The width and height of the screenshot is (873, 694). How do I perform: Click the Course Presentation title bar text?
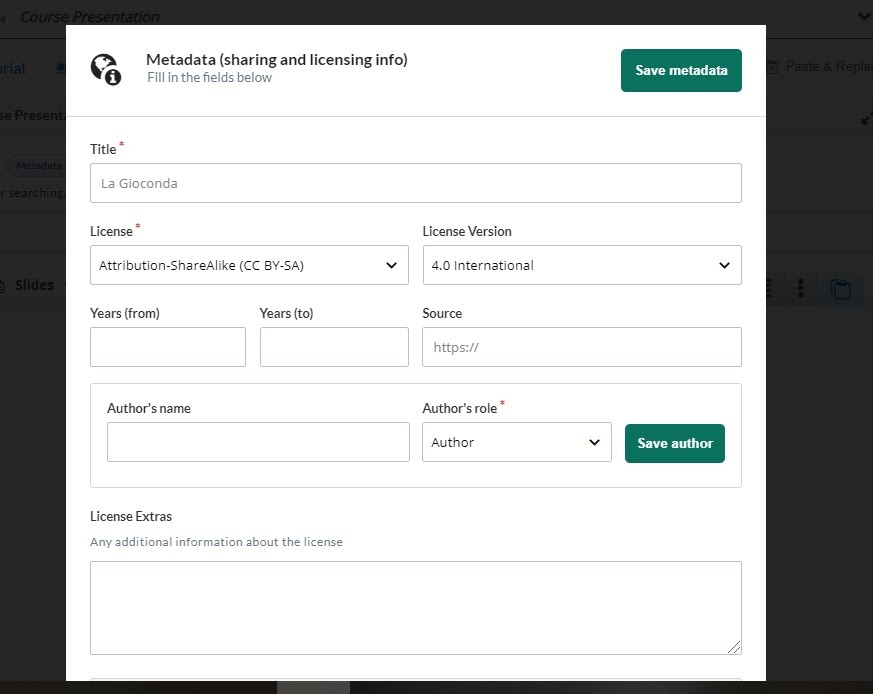pos(90,17)
